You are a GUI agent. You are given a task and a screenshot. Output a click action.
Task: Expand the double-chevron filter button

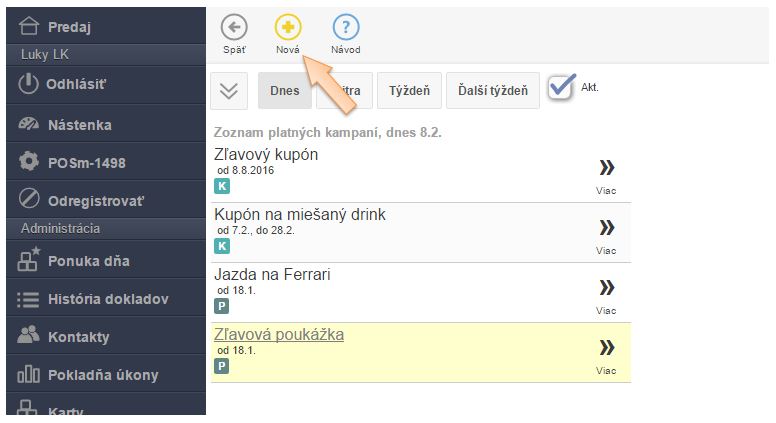coord(229,90)
